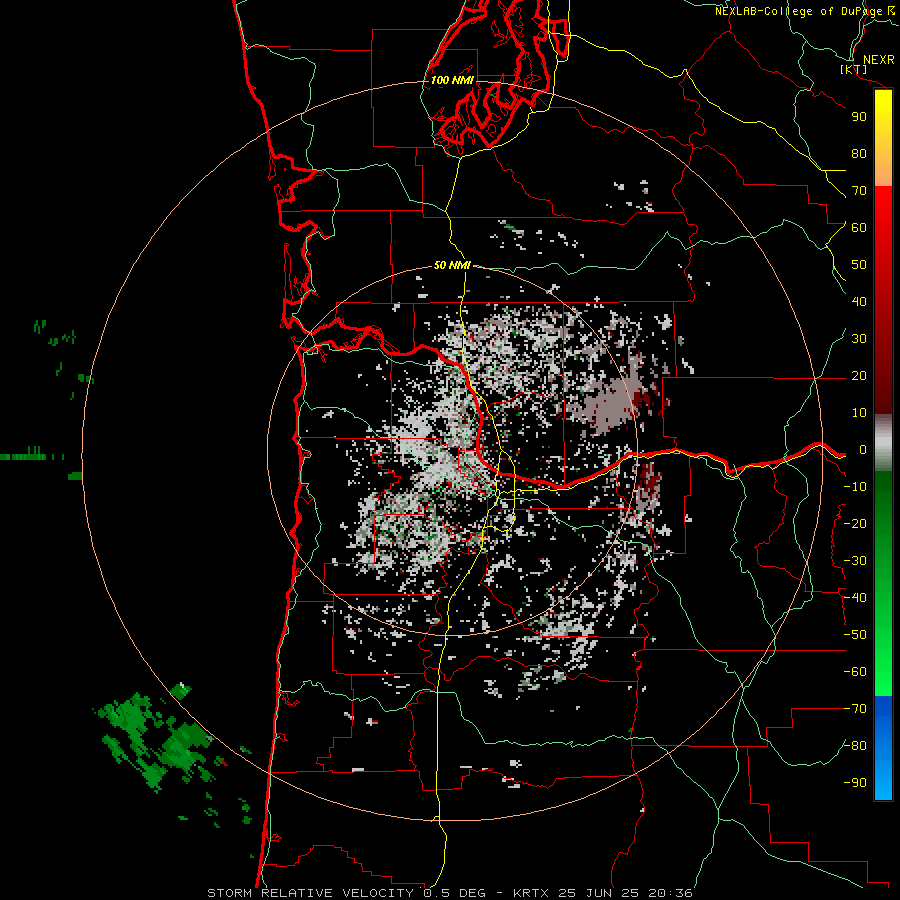The width and height of the screenshot is (900, 900).
Task: Select the light blue bottom segment of color bar
Action: coord(883,778)
